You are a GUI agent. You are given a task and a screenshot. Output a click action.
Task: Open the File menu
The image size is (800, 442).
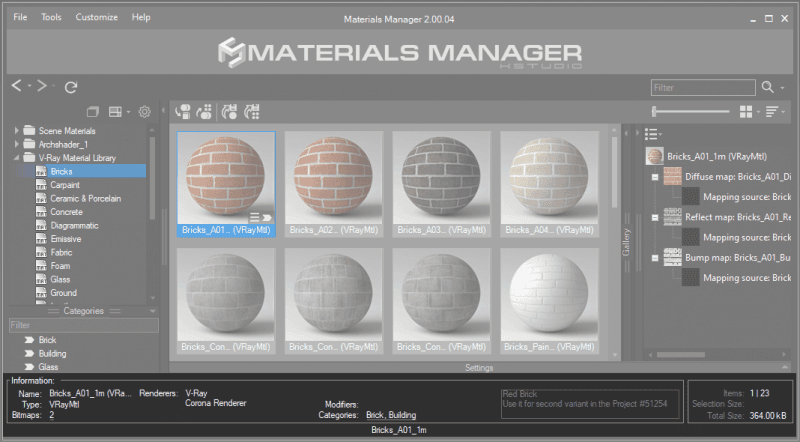(20, 17)
